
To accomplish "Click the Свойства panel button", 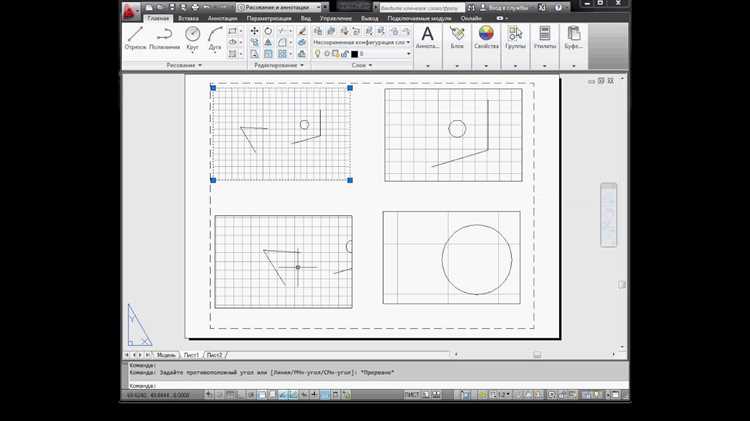I will [x=486, y=37].
